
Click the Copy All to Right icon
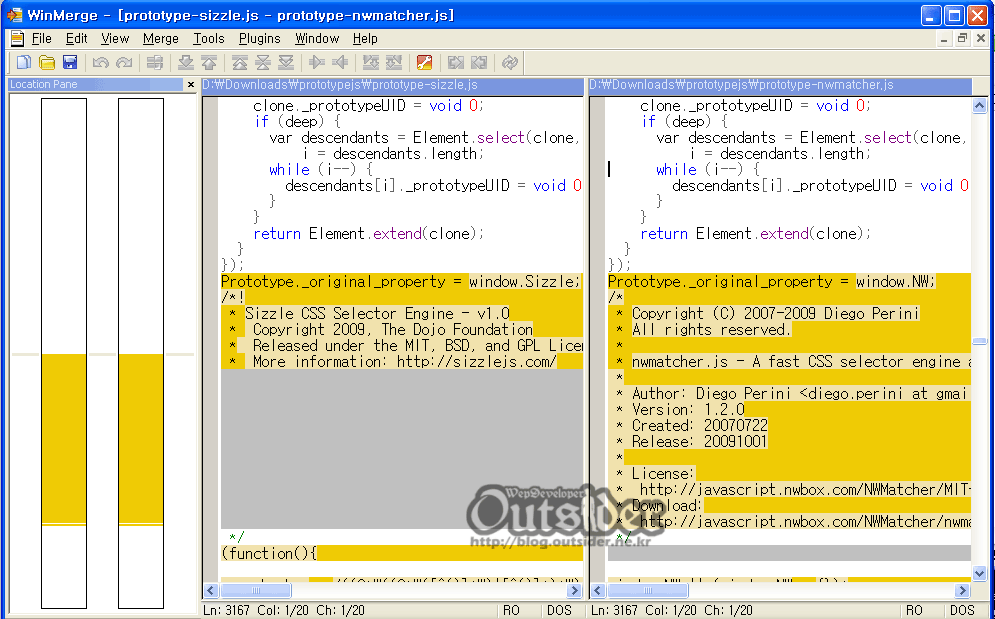(456, 62)
